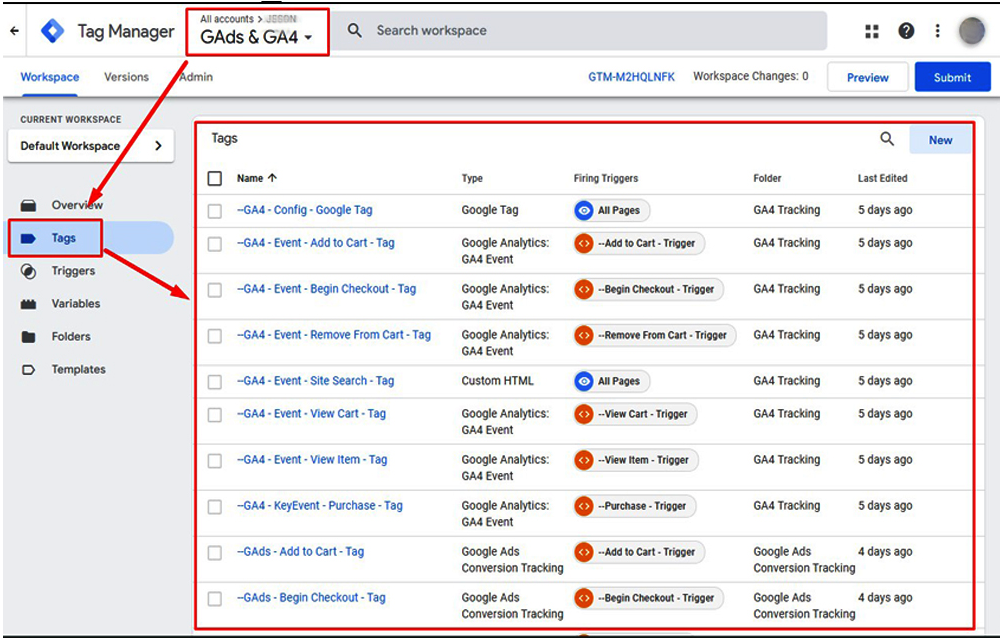Check the GA4 Config Google Tag row
This screenshot has width=1000, height=638.
tap(215, 211)
